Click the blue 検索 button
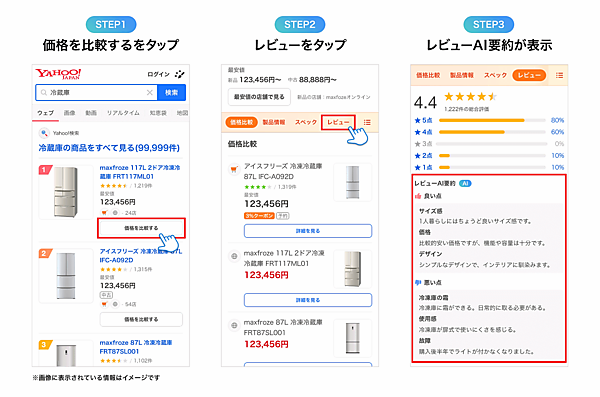 [171, 93]
